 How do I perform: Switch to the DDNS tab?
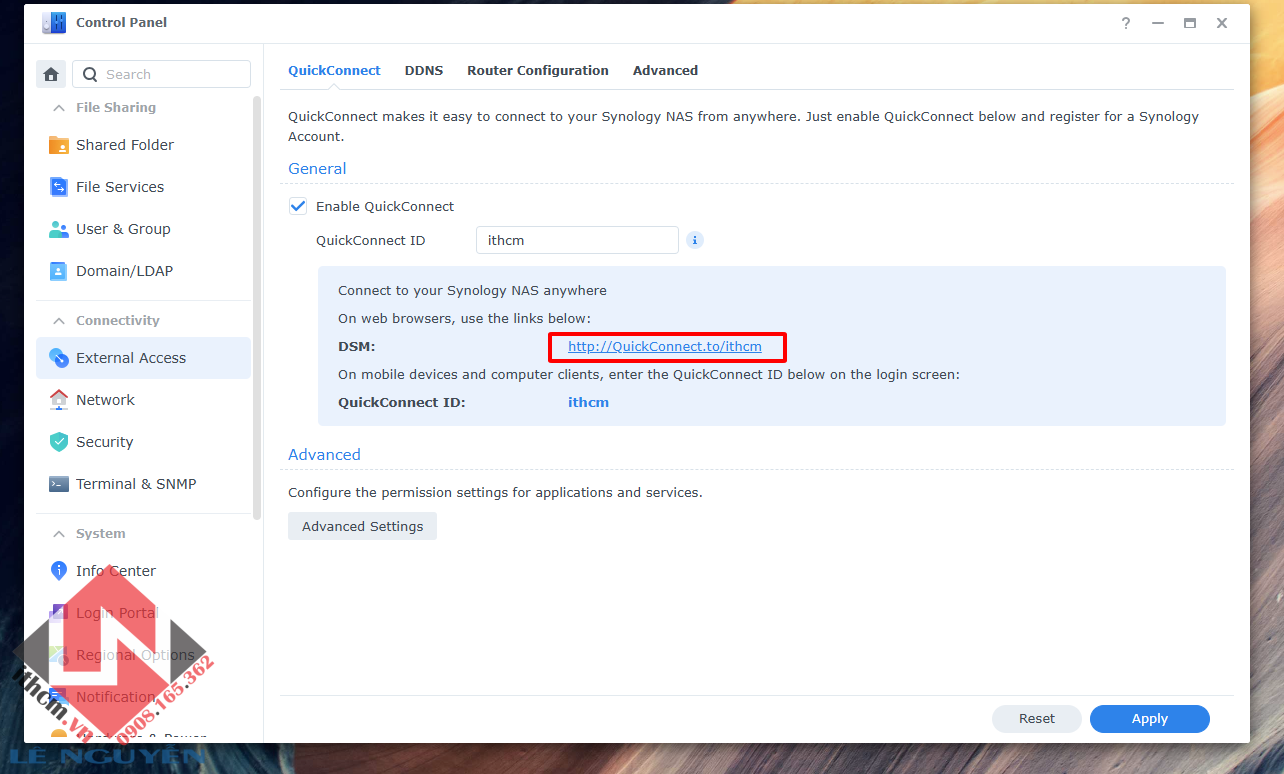click(x=424, y=71)
